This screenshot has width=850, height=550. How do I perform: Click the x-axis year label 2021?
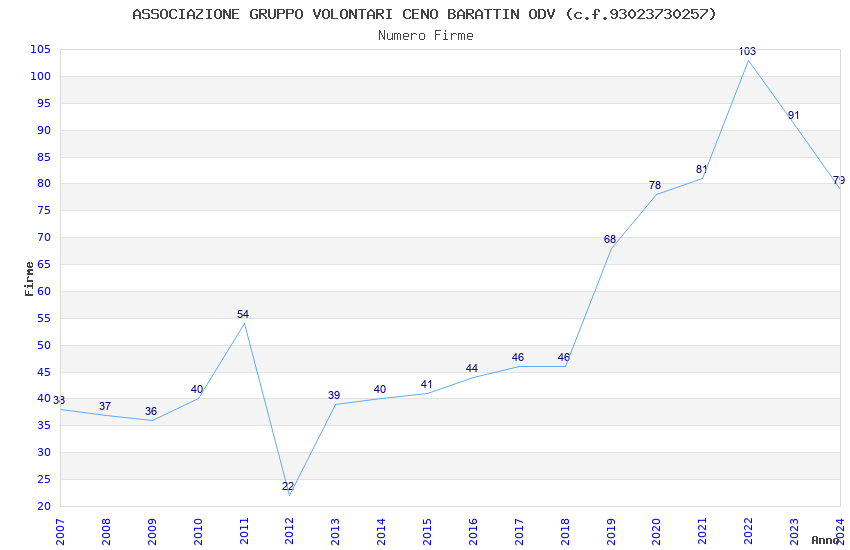coord(703,532)
